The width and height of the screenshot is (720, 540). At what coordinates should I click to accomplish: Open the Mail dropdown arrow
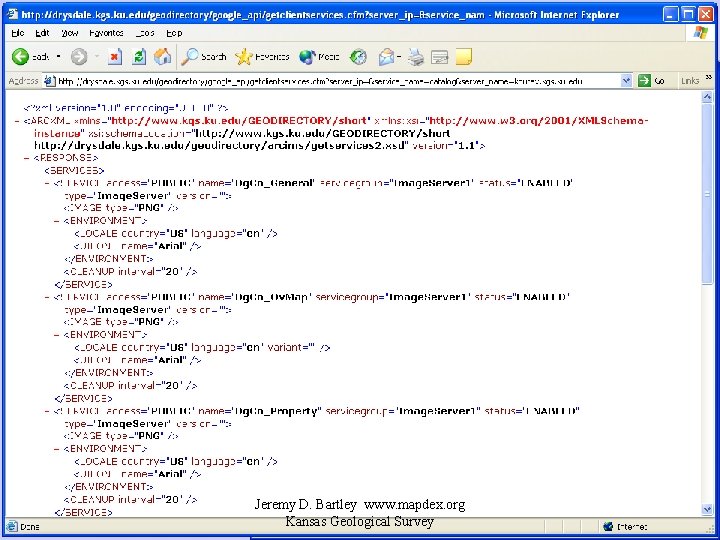(399, 57)
